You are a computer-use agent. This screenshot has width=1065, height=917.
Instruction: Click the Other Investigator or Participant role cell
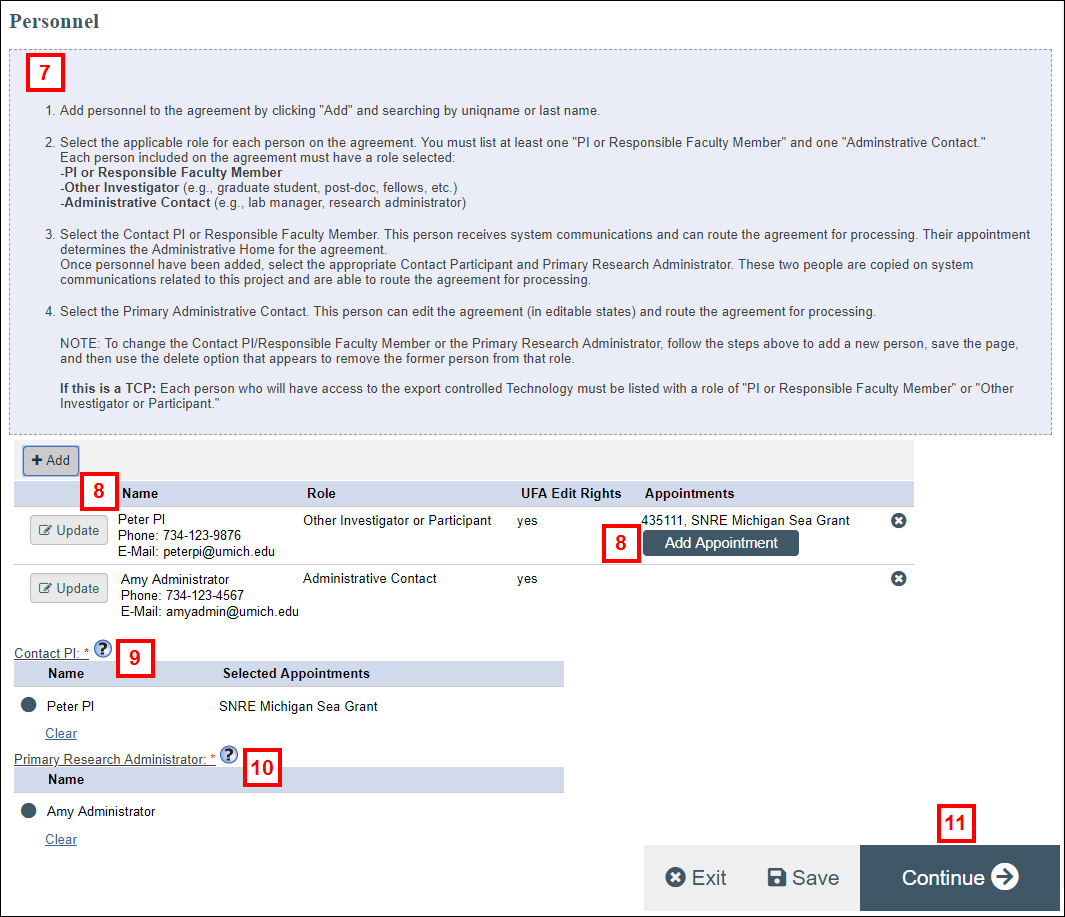(x=397, y=520)
